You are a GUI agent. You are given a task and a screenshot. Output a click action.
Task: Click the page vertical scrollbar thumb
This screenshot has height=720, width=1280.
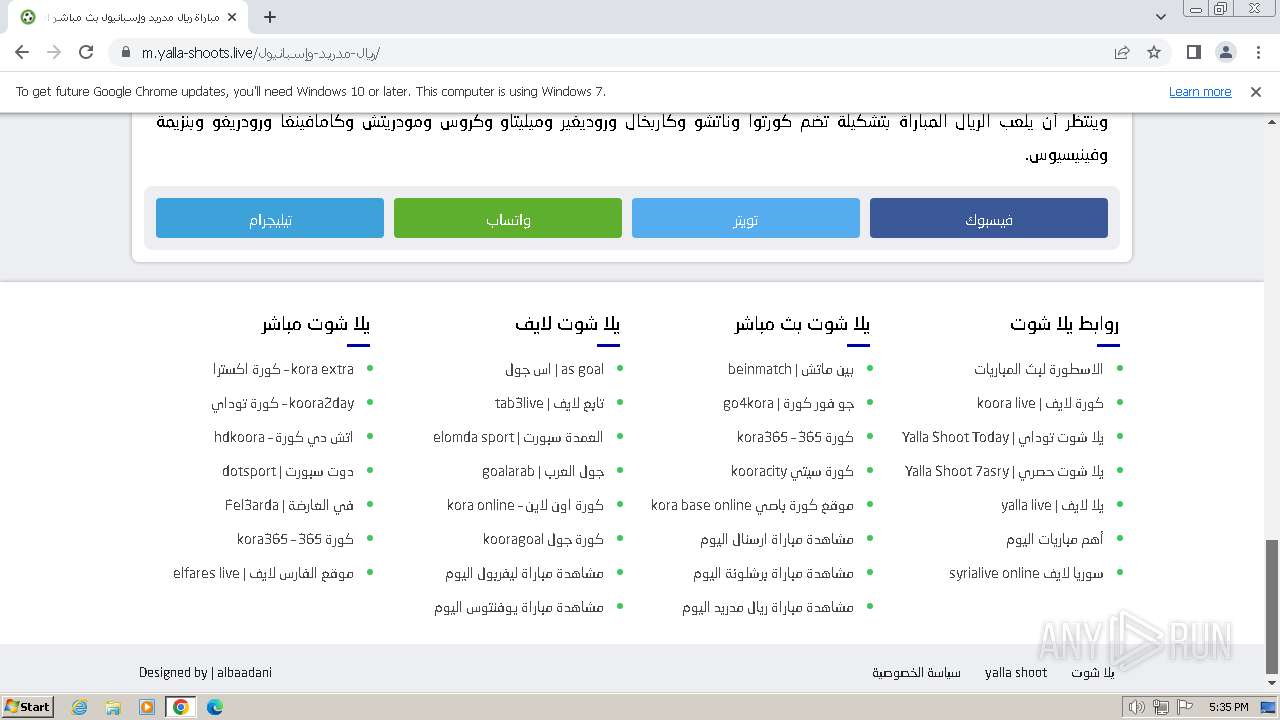pyautogui.click(x=1272, y=607)
